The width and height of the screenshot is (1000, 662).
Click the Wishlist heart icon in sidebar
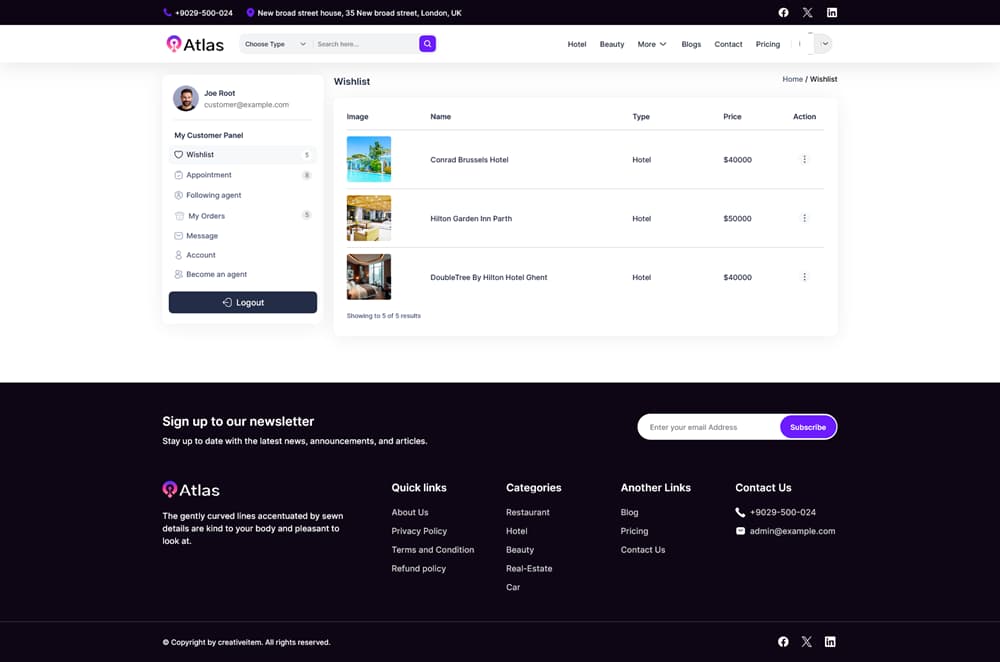point(179,154)
